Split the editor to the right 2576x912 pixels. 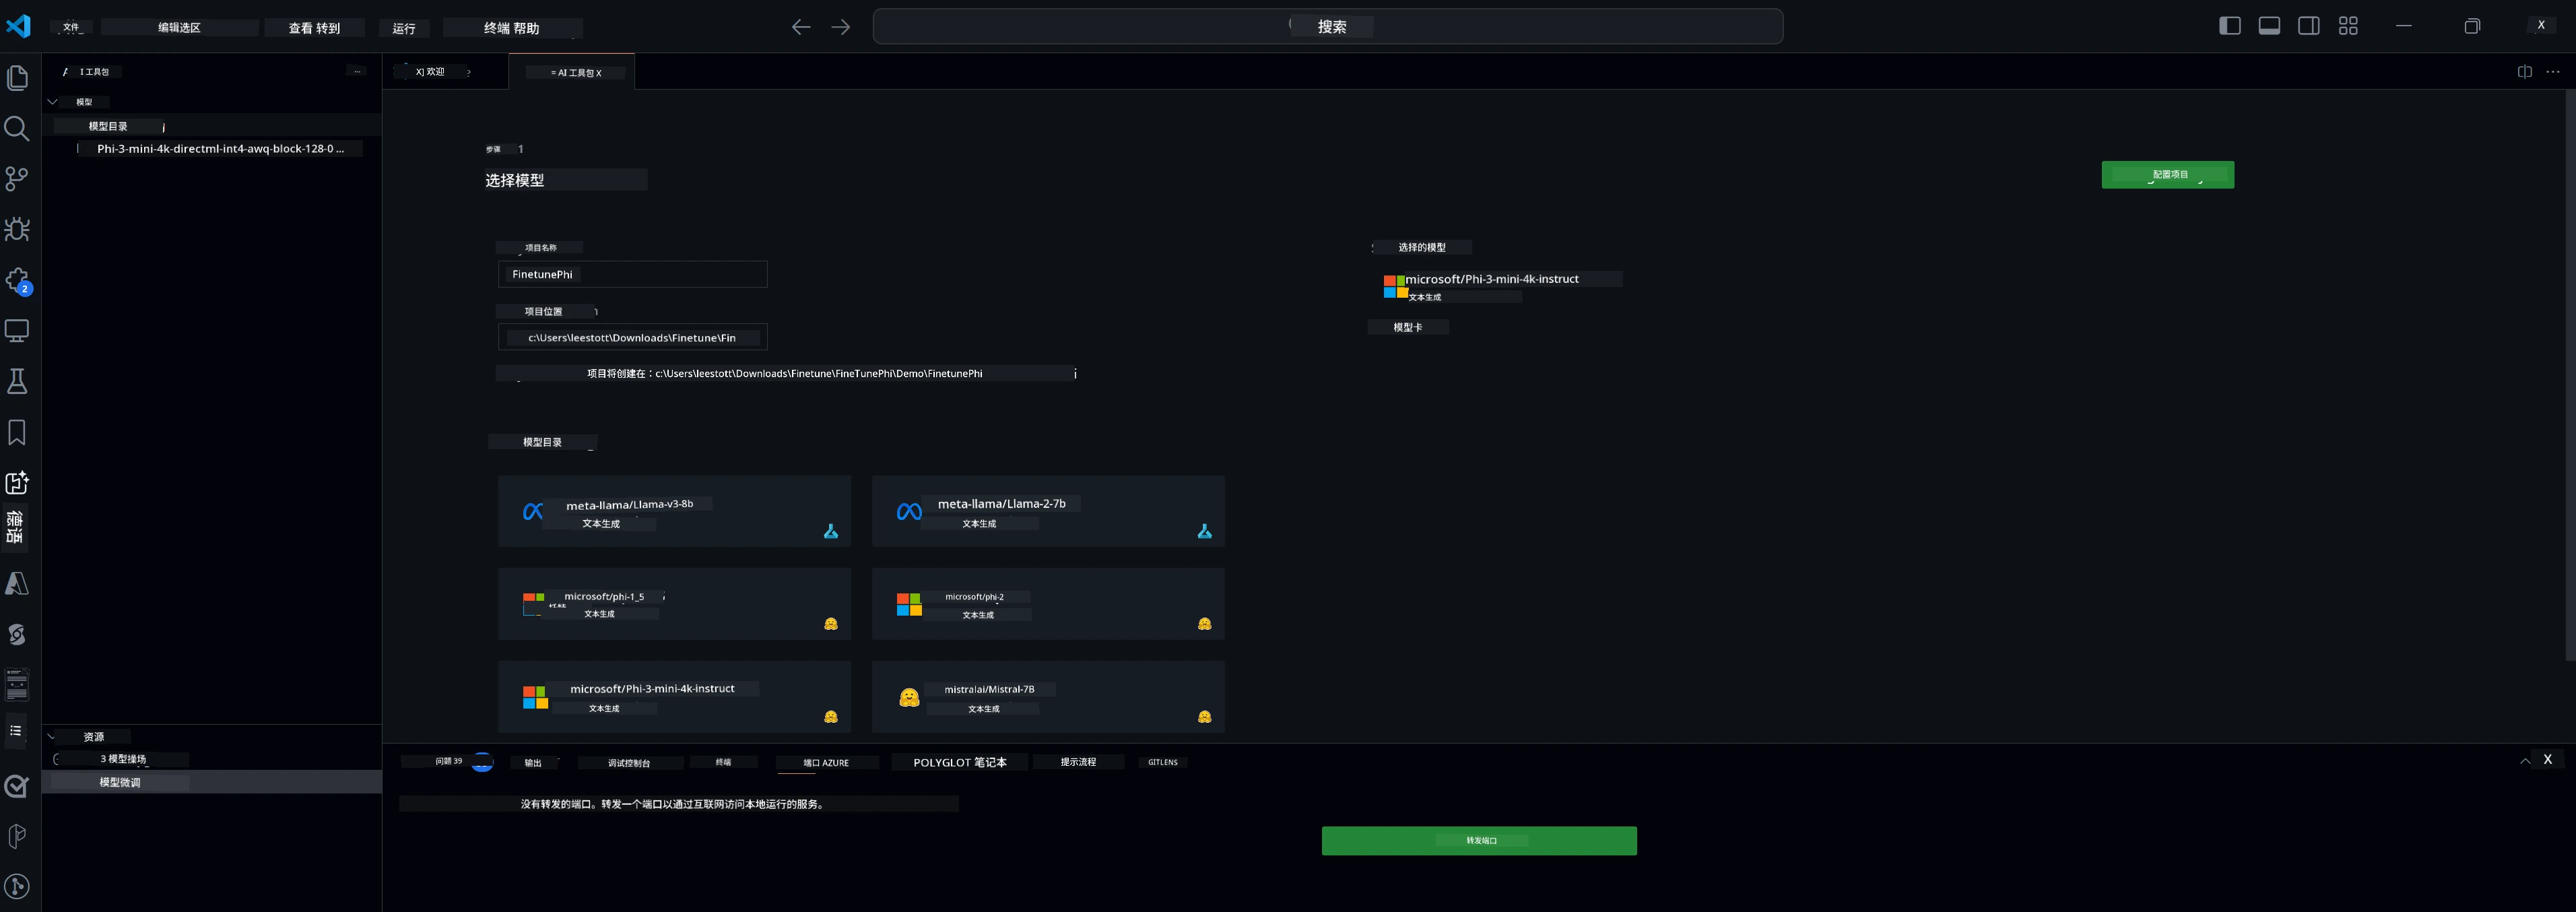pyautogui.click(x=2524, y=72)
